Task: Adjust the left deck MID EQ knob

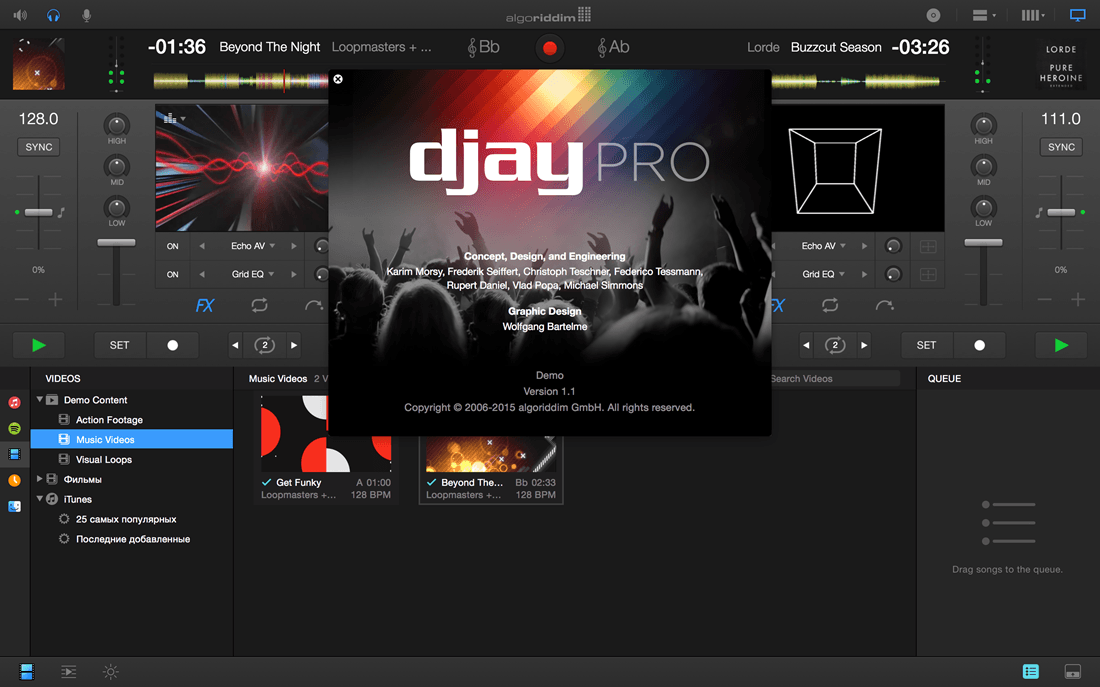Action: coord(116,166)
